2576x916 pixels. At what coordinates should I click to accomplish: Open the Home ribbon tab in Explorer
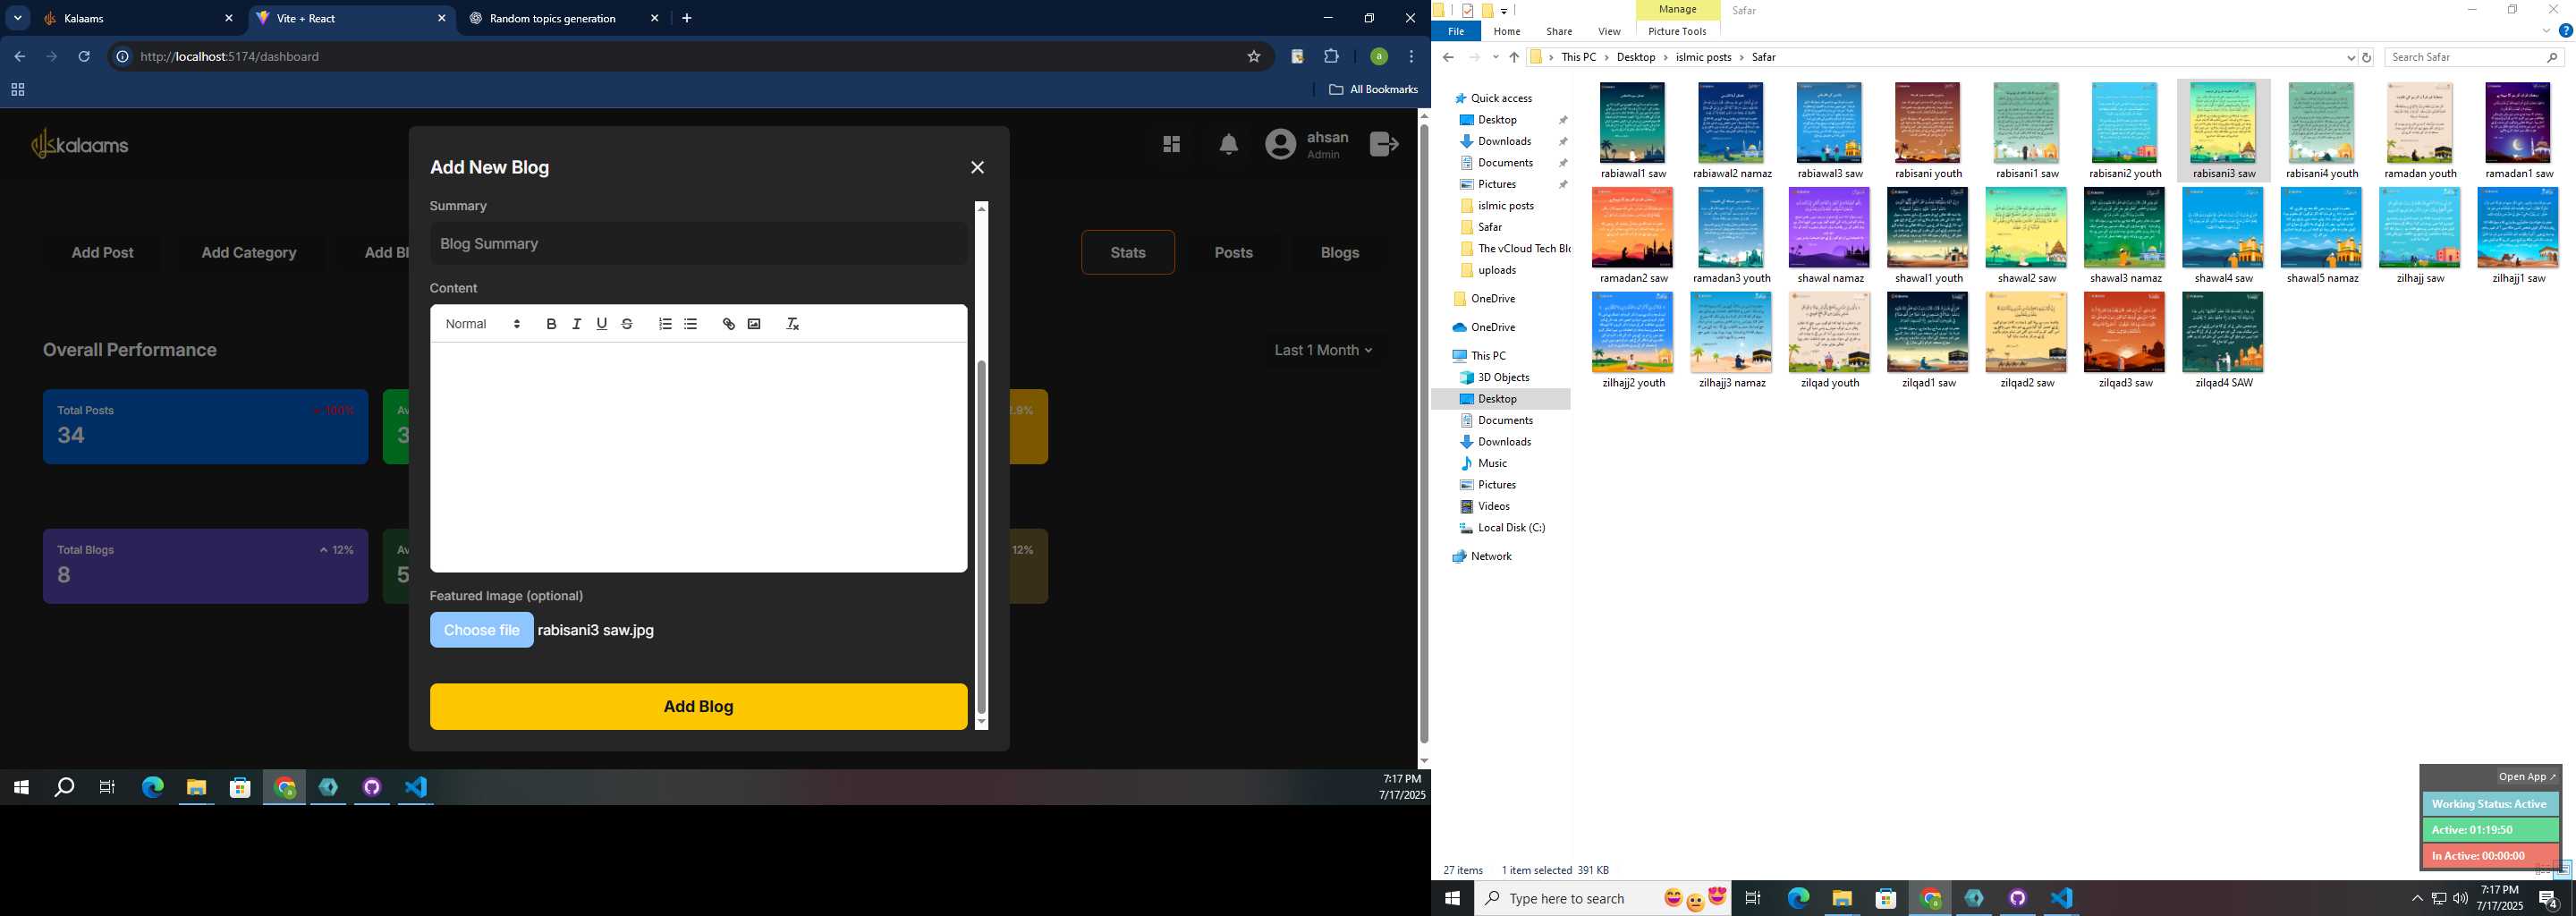[x=1506, y=32]
